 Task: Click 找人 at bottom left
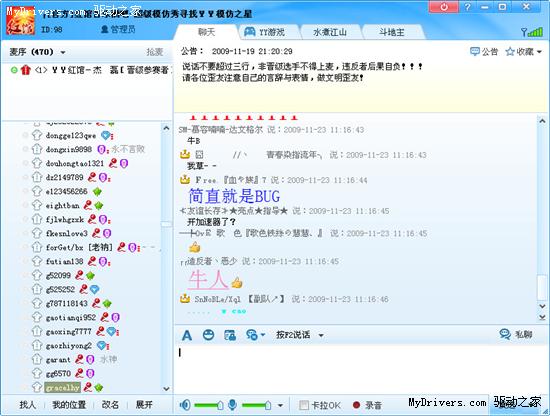27,404
